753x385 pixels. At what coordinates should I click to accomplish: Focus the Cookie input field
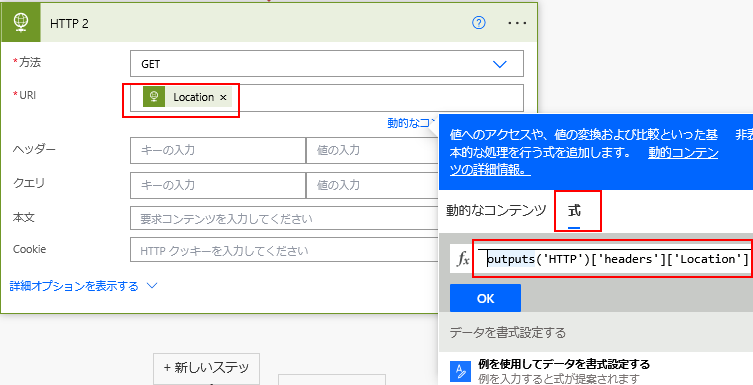point(284,251)
